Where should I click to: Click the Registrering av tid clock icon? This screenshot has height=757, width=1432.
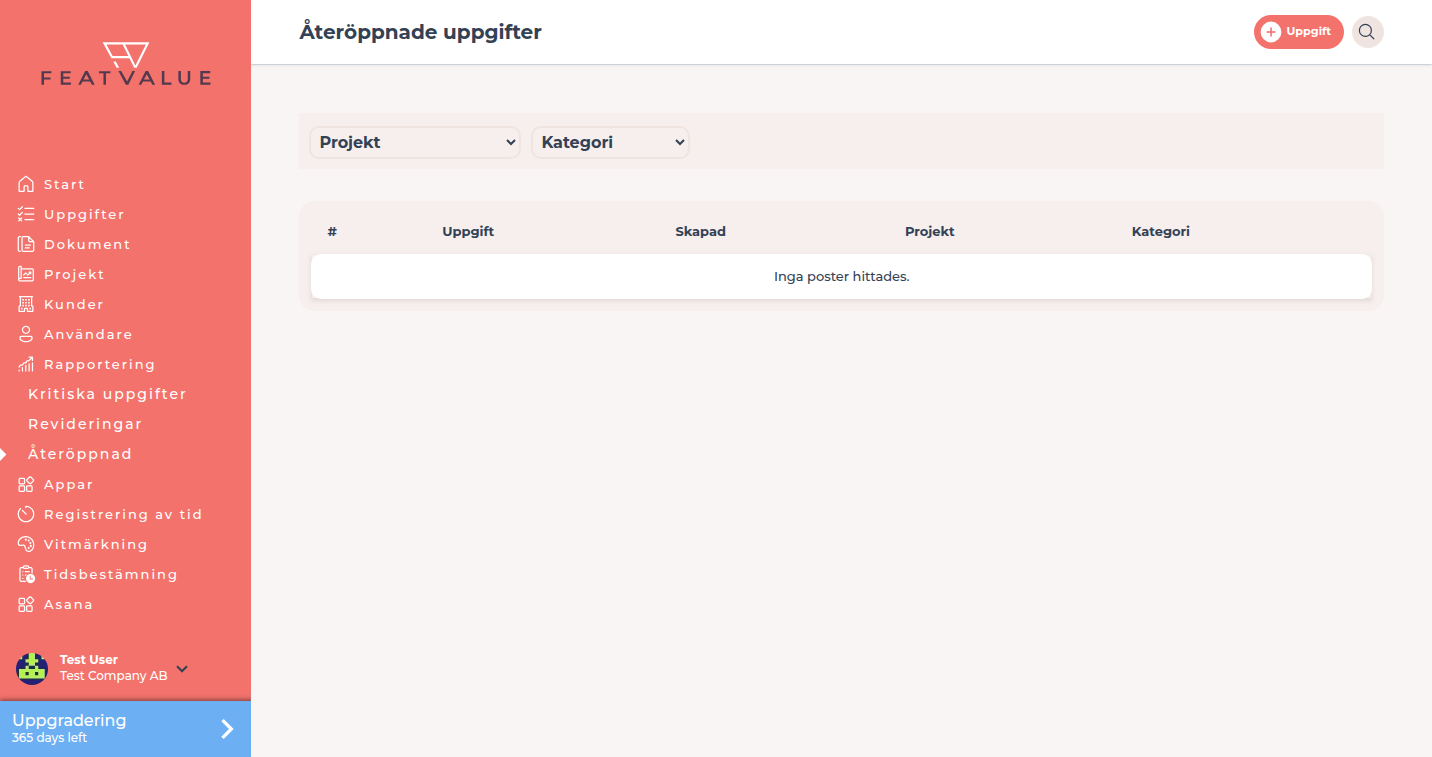coord(26,514)
